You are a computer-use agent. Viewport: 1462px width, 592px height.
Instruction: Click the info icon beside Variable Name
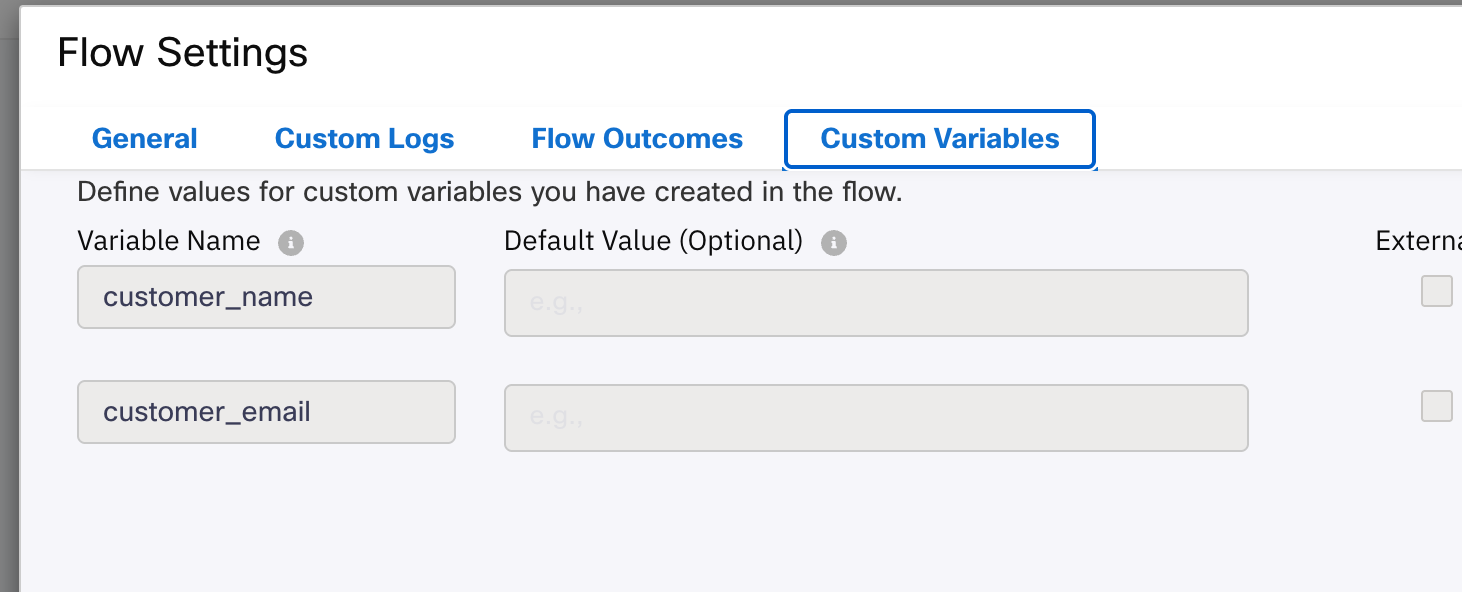(x=291, y=243)
